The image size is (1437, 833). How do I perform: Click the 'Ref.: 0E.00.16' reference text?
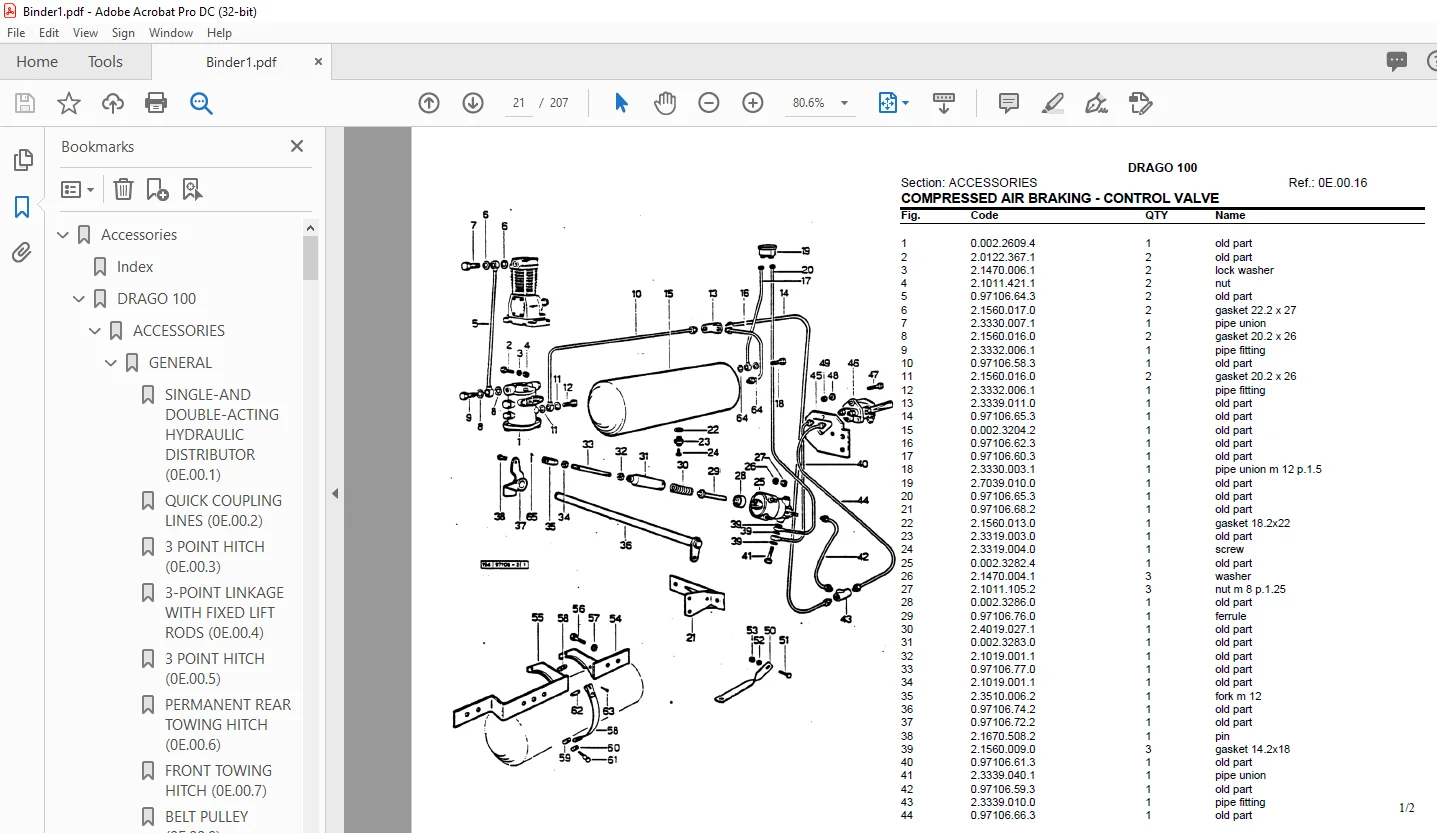coord(1328,183)
